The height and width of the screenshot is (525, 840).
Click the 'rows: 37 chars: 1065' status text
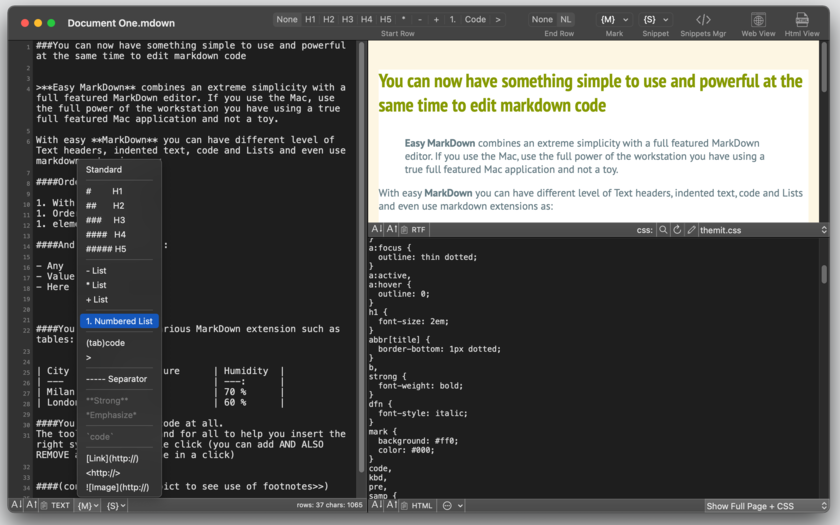click(x=329, y=505)
